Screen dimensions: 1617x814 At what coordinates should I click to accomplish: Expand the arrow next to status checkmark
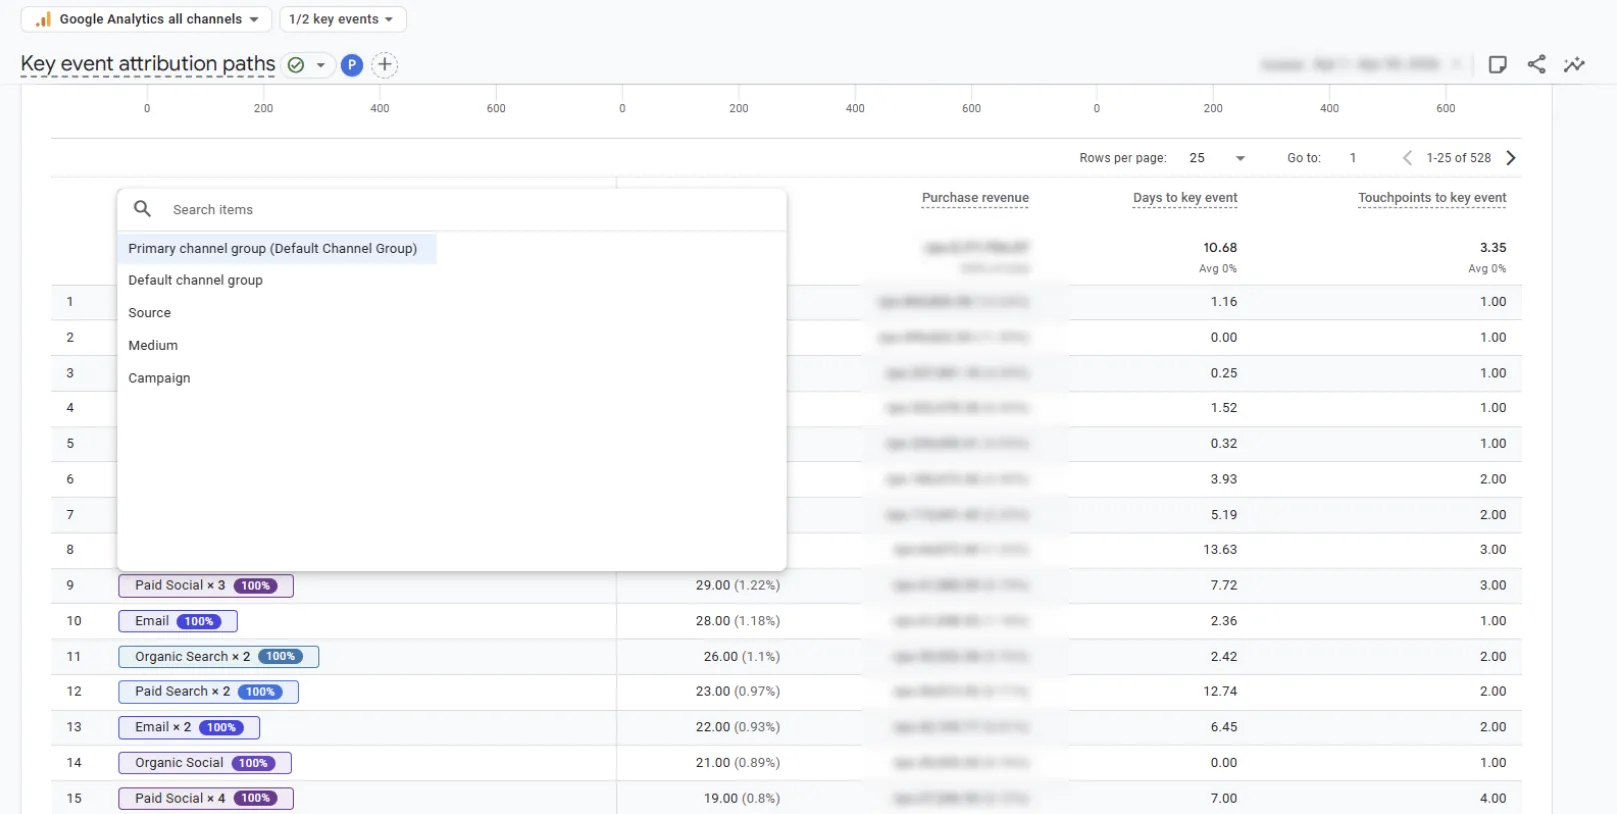point(321,65)
